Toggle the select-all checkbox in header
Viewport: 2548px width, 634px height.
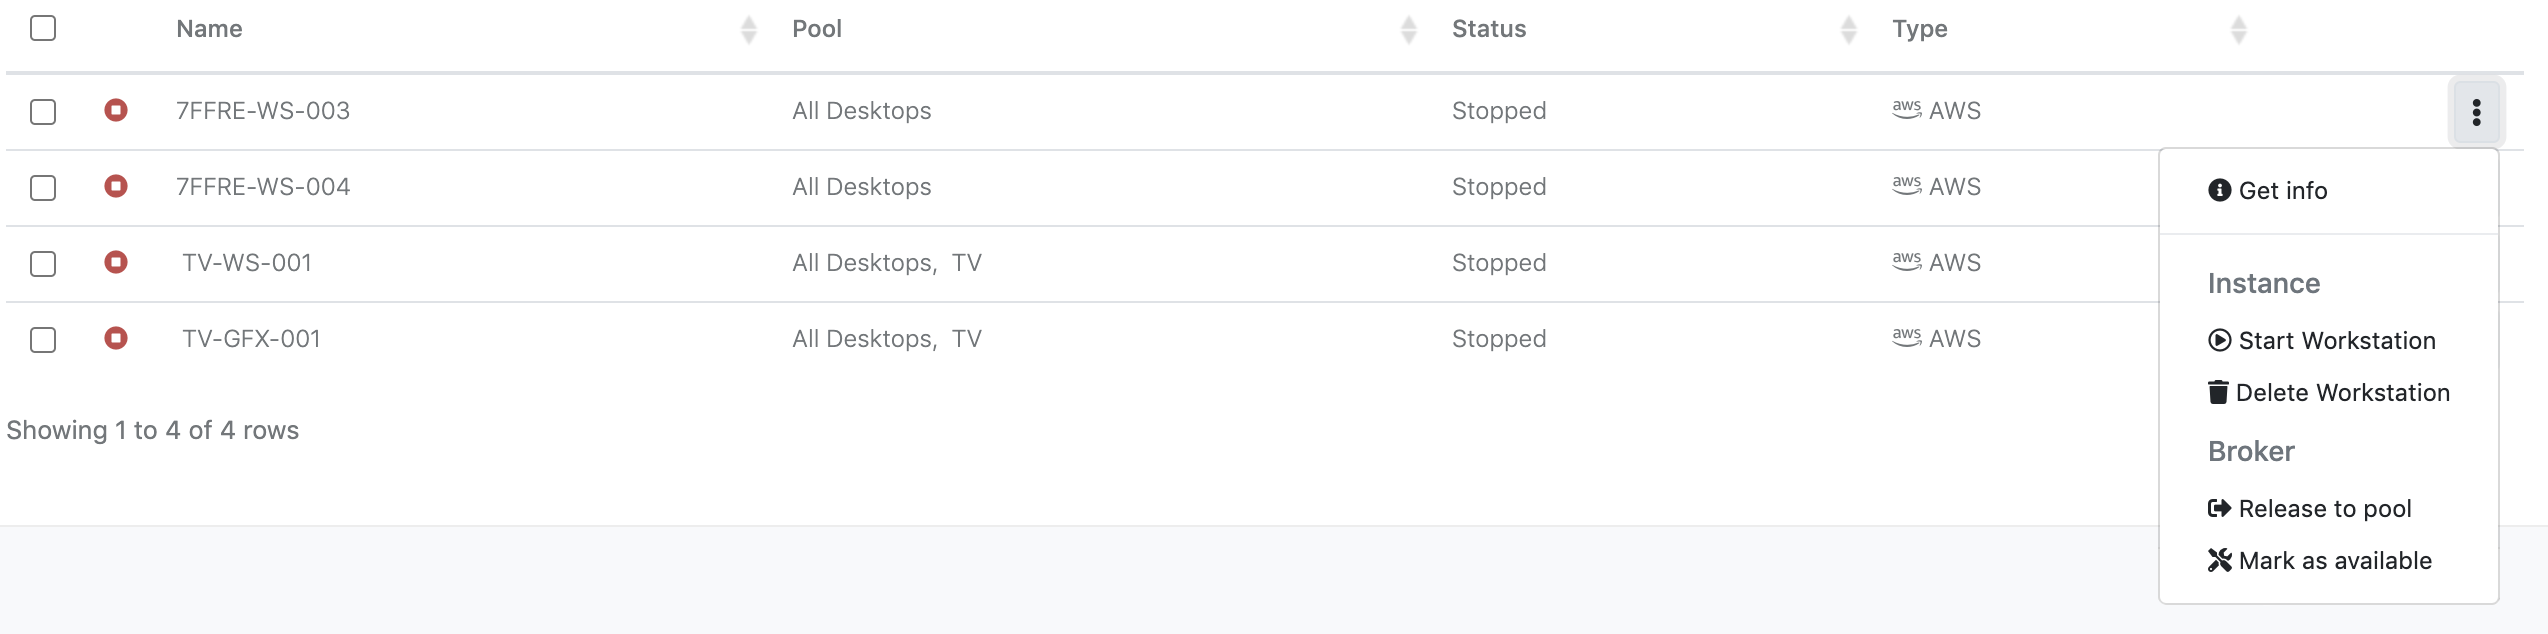pyautogui.click(x=43, y=28)
